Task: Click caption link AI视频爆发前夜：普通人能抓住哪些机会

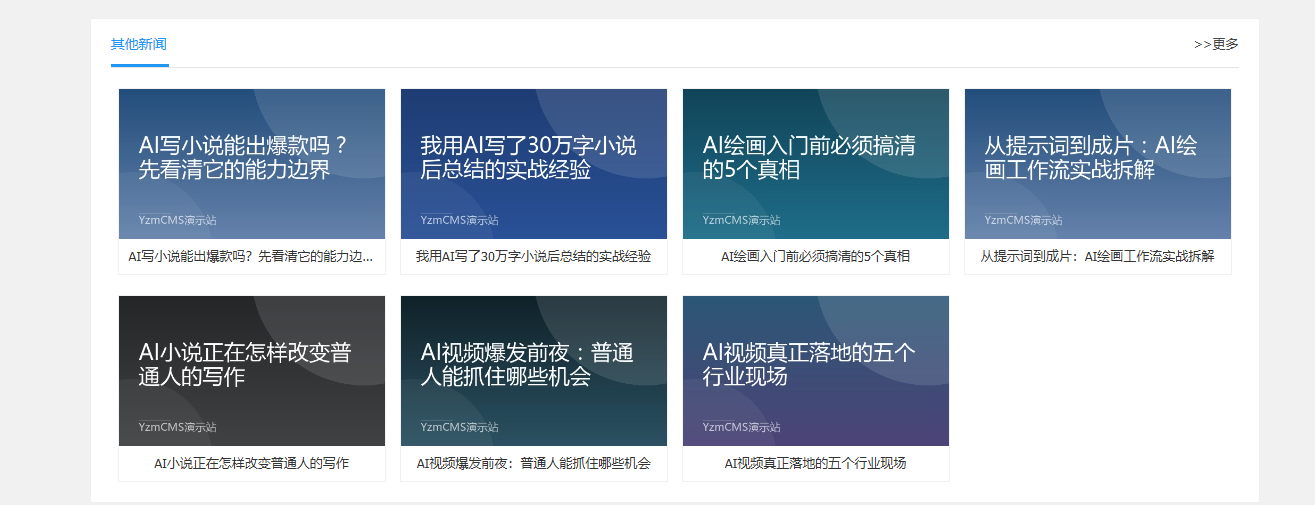Action: point(534,464)
